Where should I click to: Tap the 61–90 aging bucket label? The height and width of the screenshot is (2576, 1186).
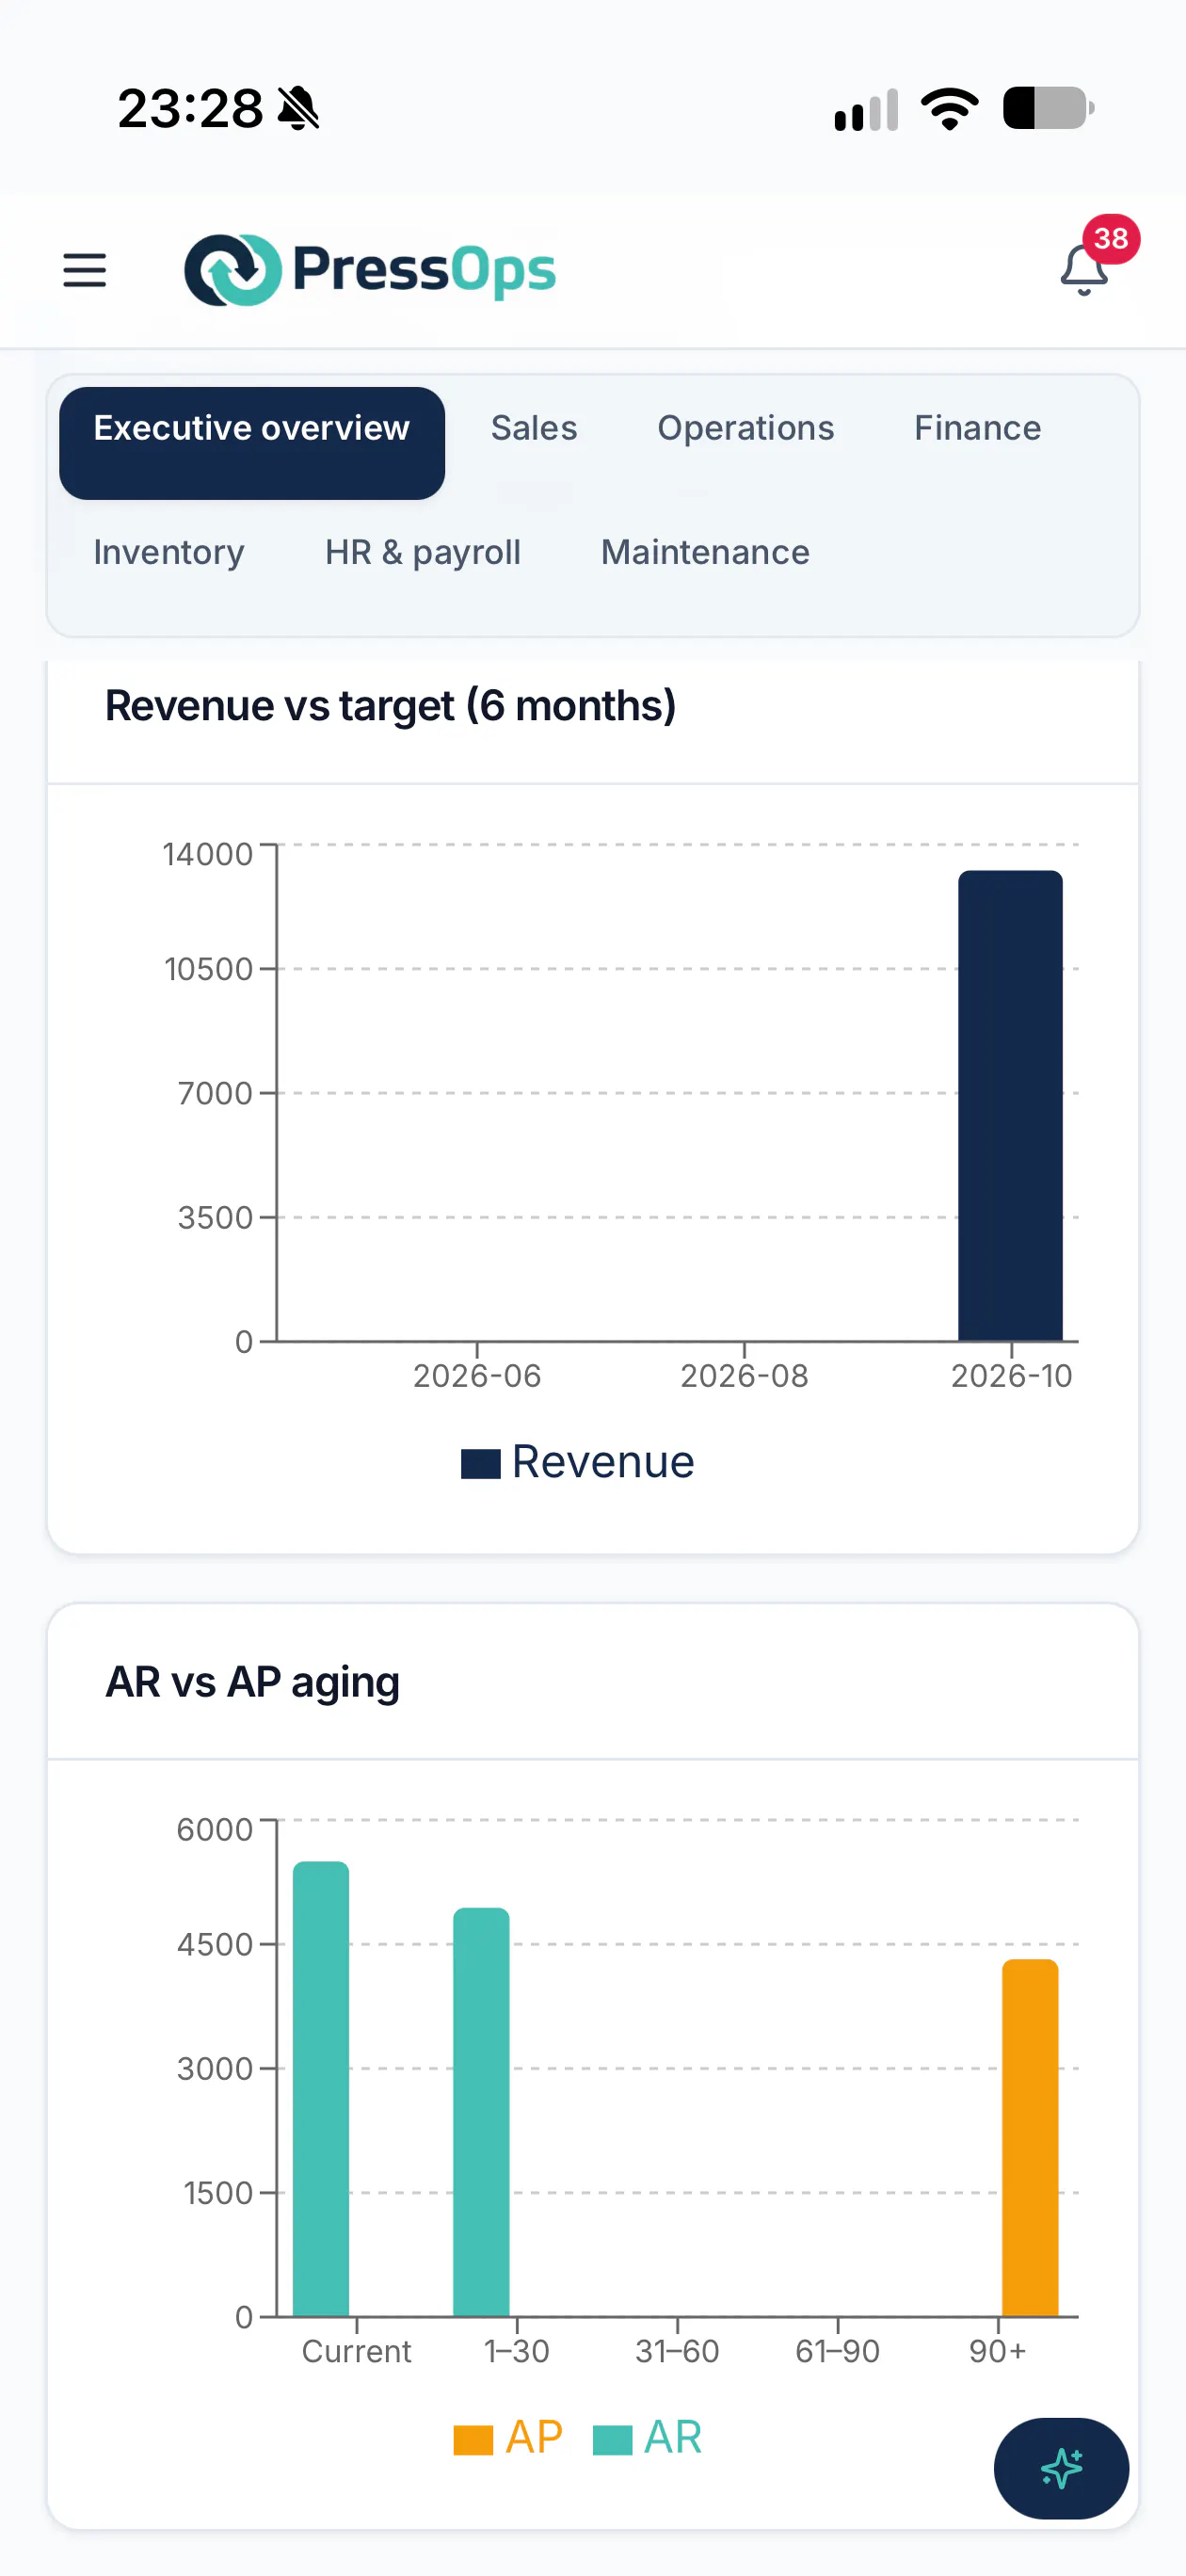tap(837, 2351)
